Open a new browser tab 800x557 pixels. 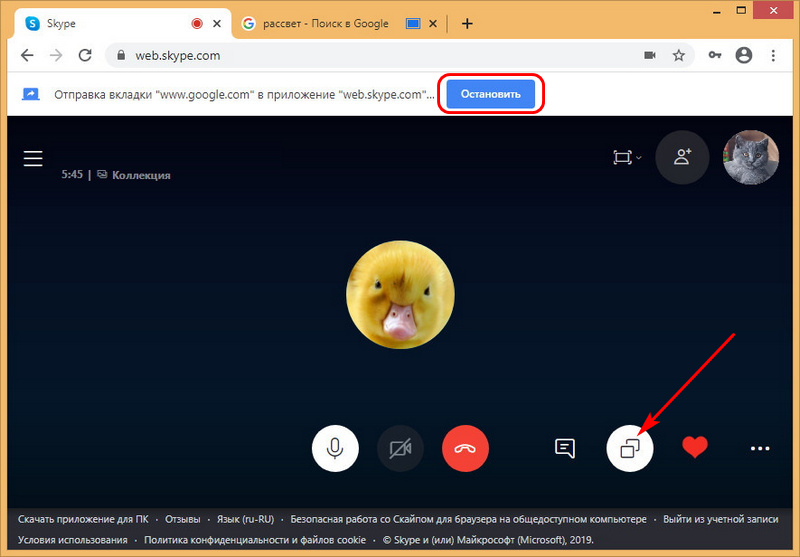coord(467,23)
